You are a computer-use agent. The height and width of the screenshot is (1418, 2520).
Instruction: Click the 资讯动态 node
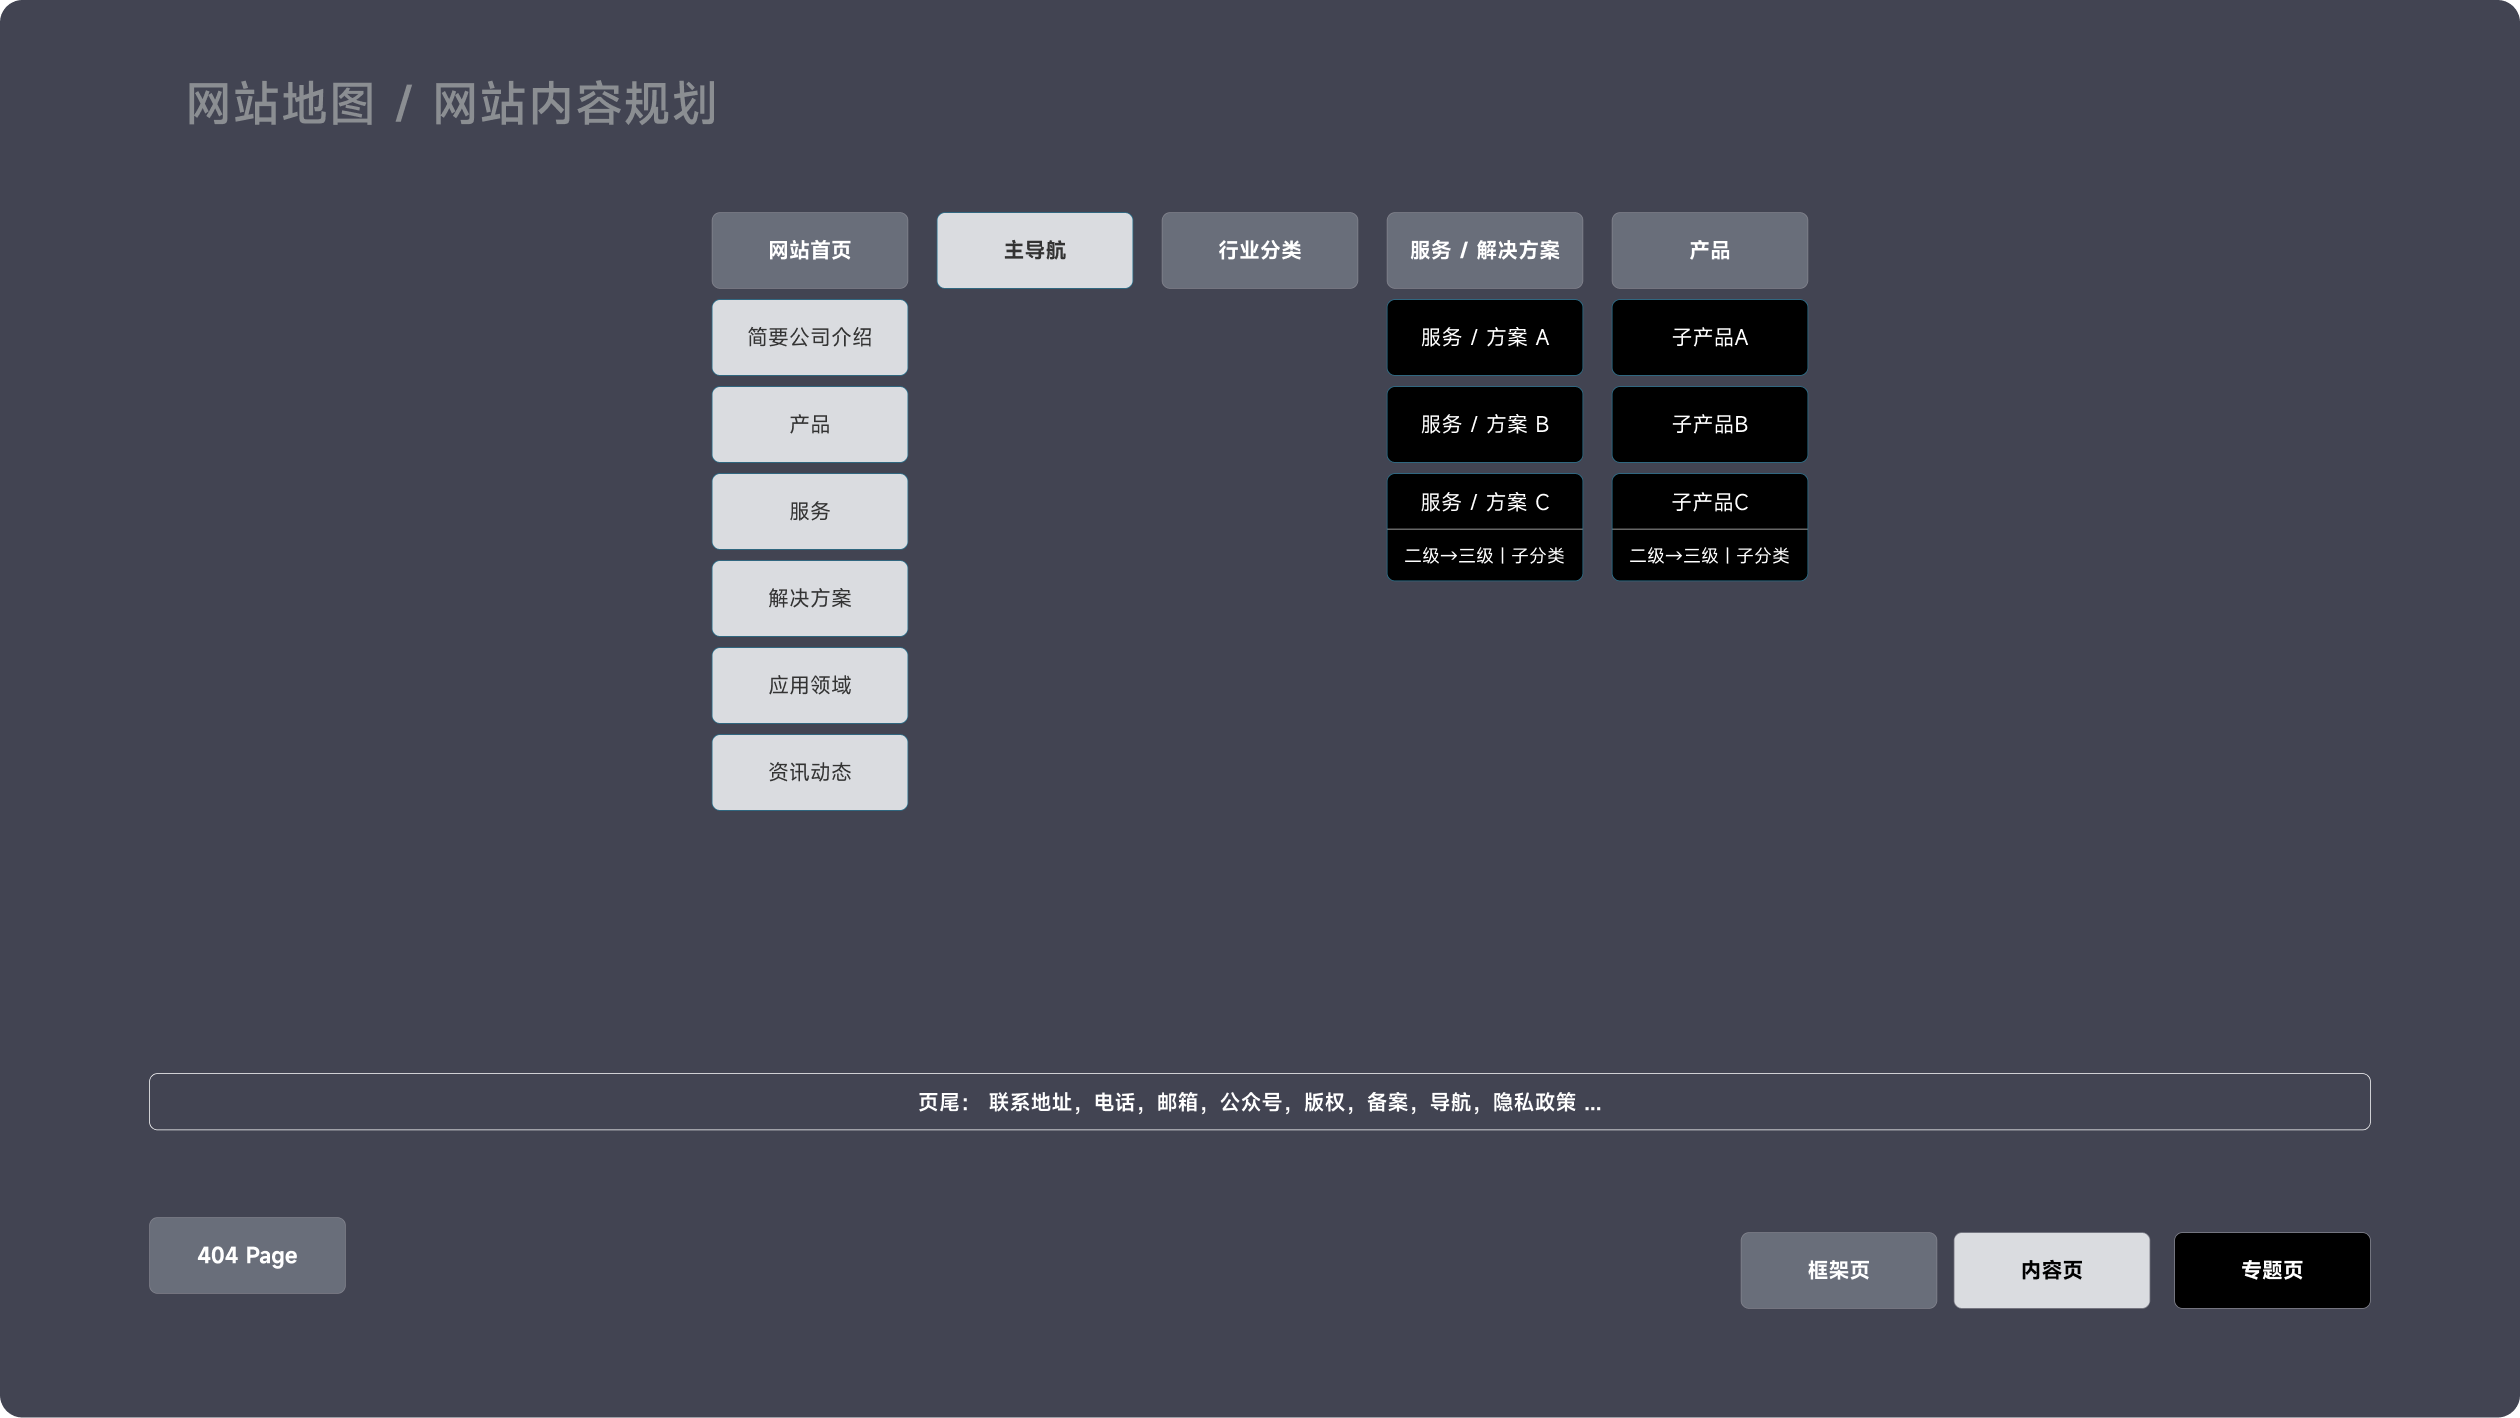pyautogui.click(x=809, y=772)
